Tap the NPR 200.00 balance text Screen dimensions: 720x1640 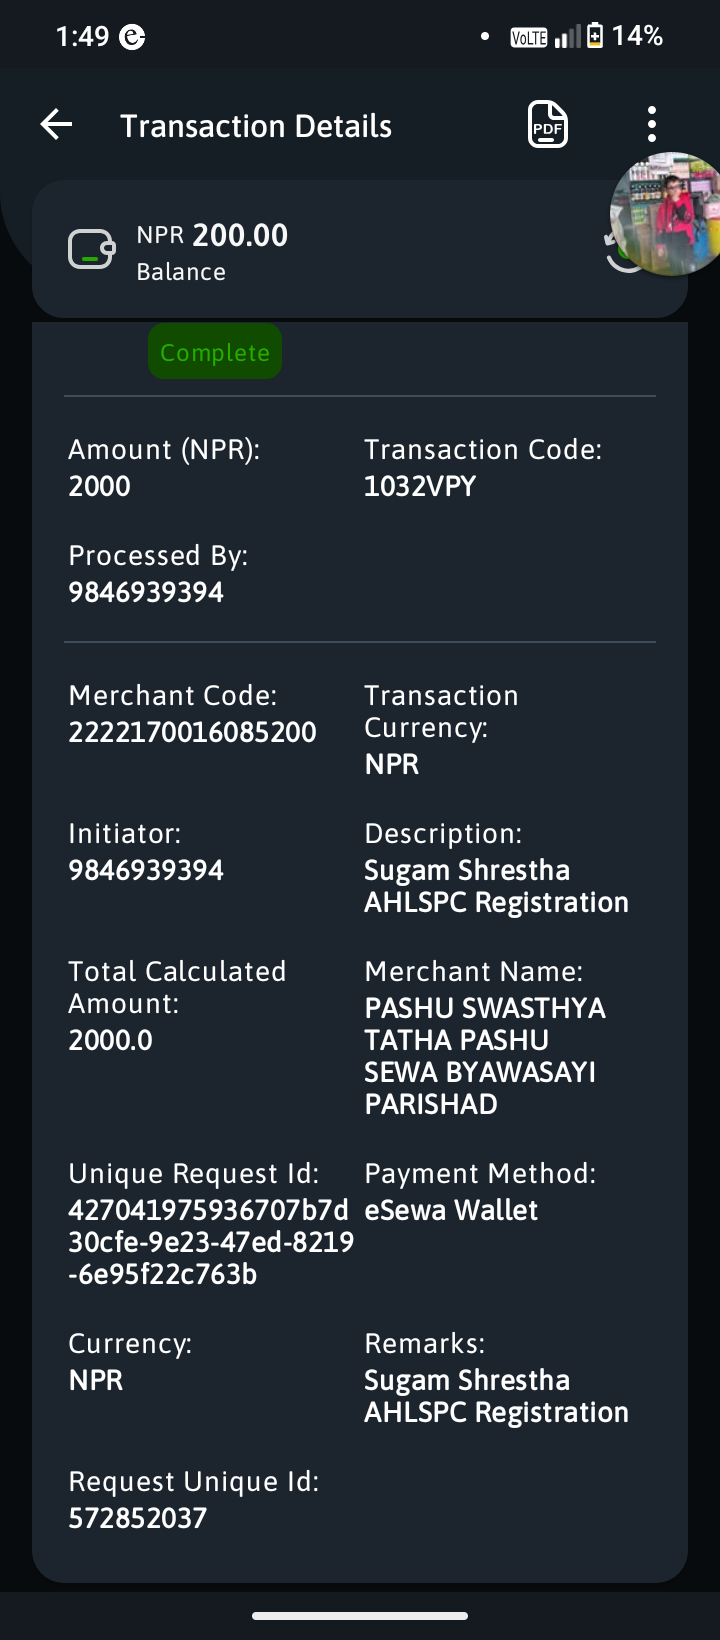[212, 235]
